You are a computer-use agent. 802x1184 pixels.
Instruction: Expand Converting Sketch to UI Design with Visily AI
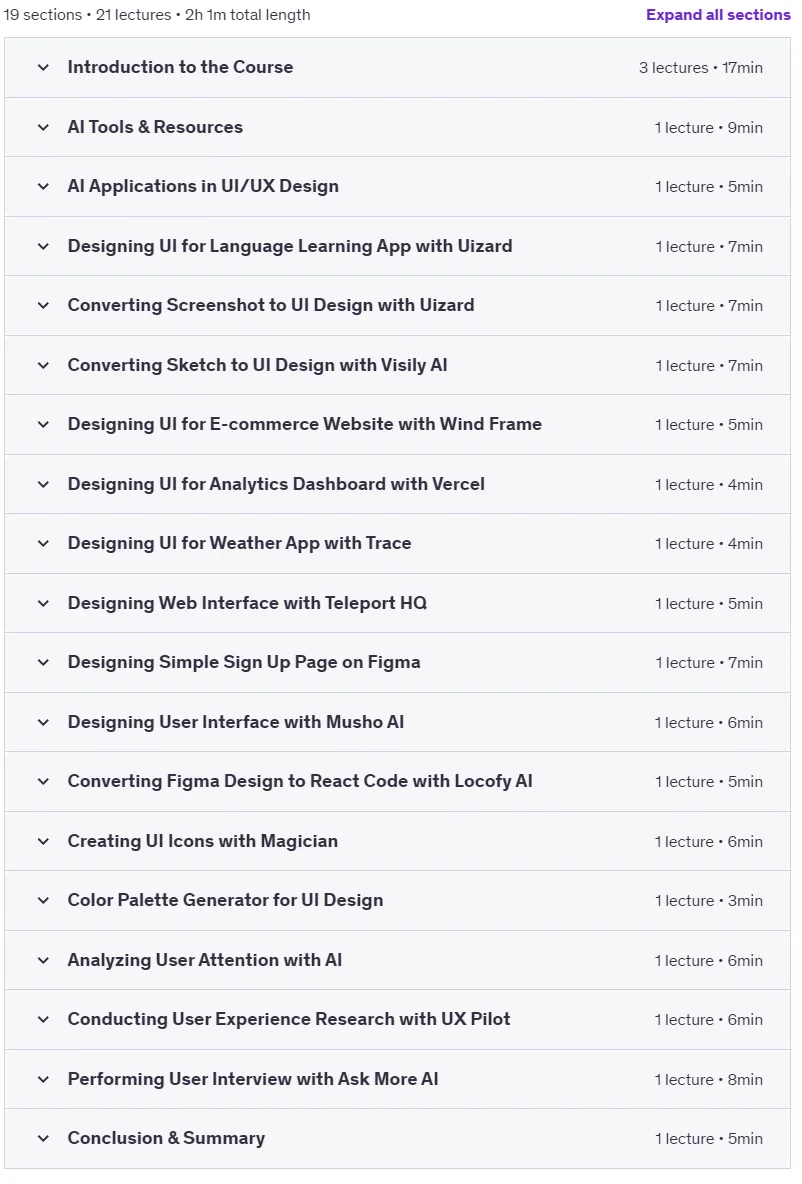coord(397,365)
